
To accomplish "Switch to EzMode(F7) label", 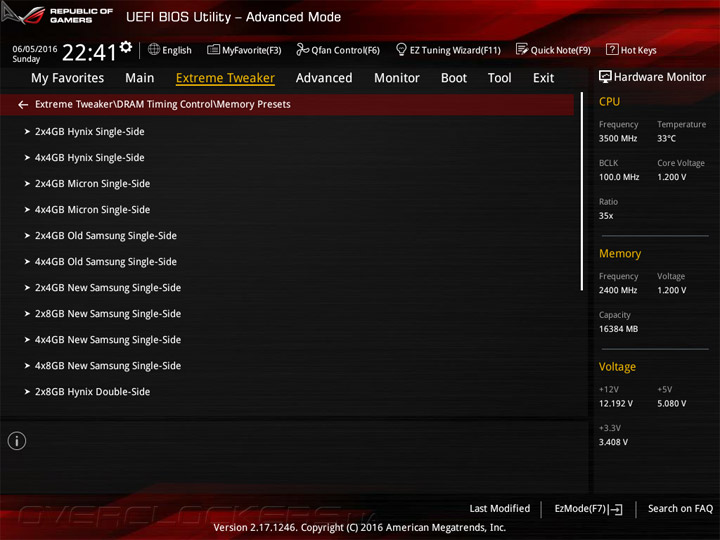I will coord(580,508).
